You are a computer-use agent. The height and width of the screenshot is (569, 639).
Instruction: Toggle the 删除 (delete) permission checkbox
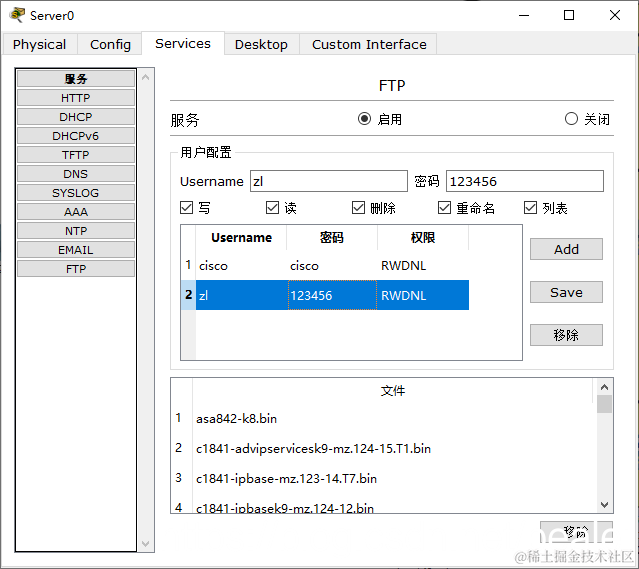[358, 207]
